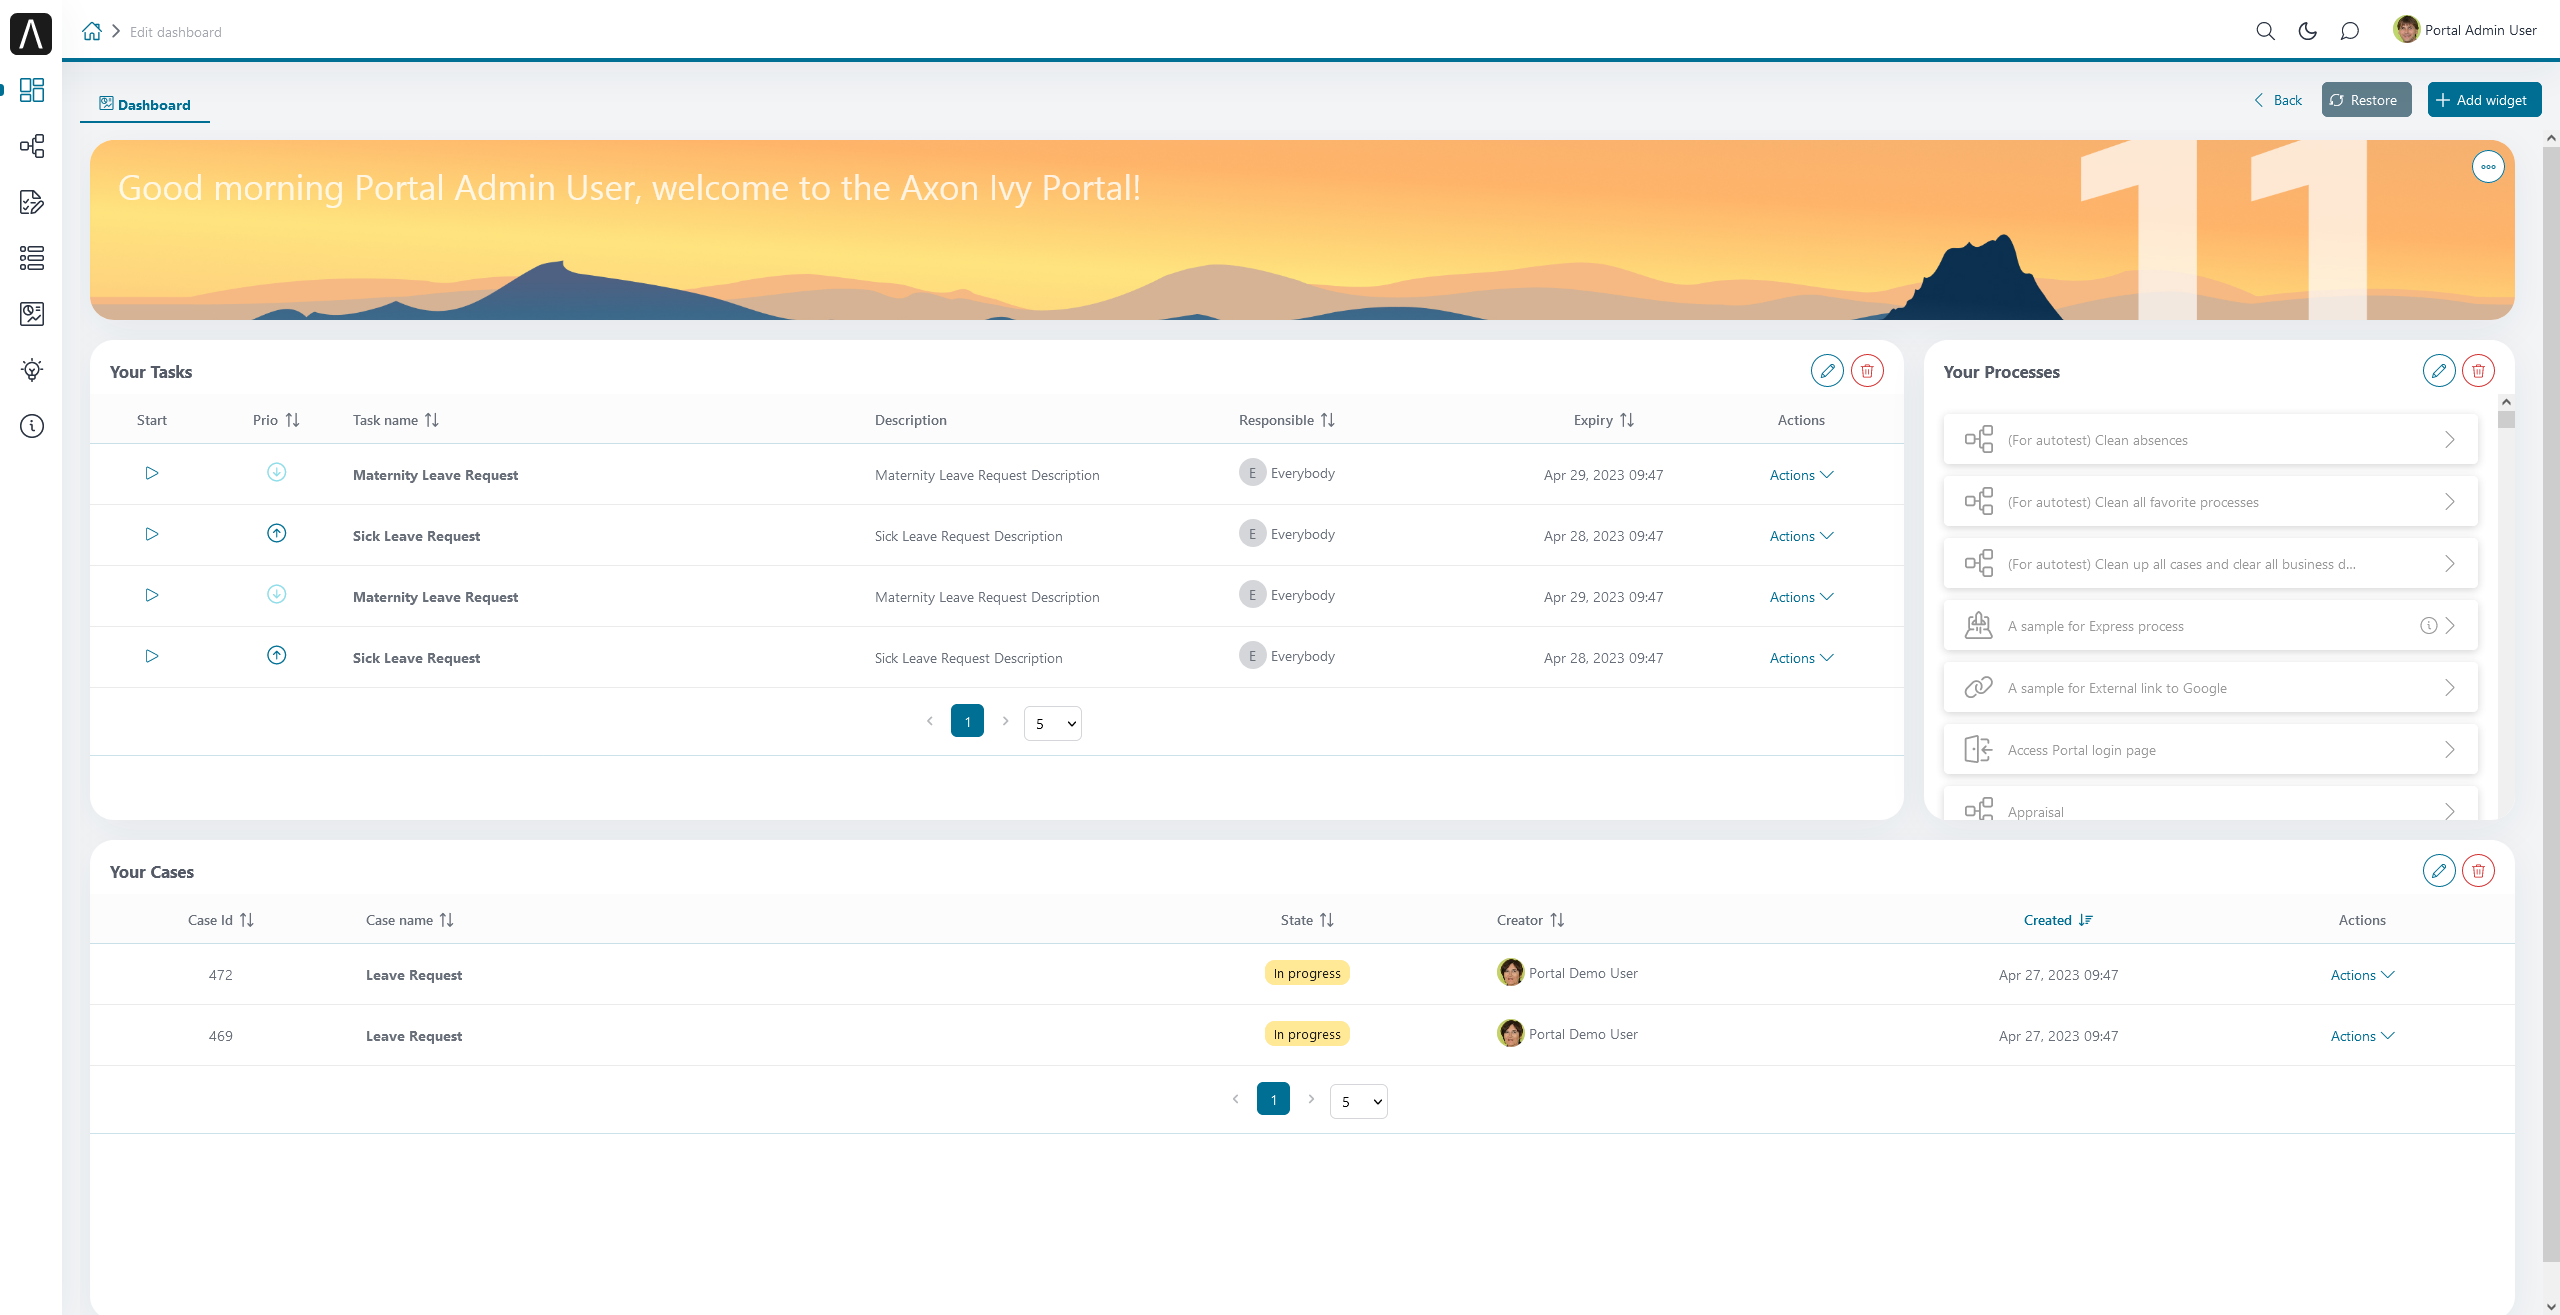Open A sample for External link to Google
This screenshot has height=1315, width=2560.
[x=2210, y=688]
